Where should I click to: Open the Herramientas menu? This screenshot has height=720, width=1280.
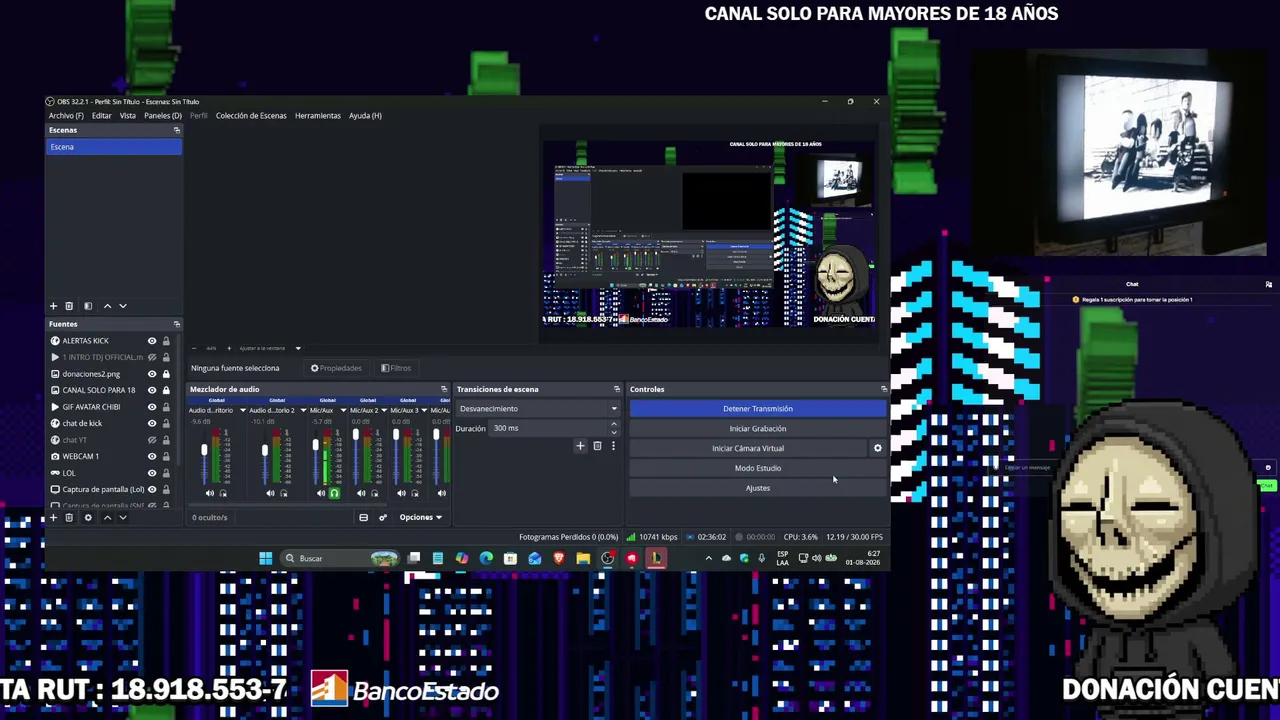coord(318,116)
